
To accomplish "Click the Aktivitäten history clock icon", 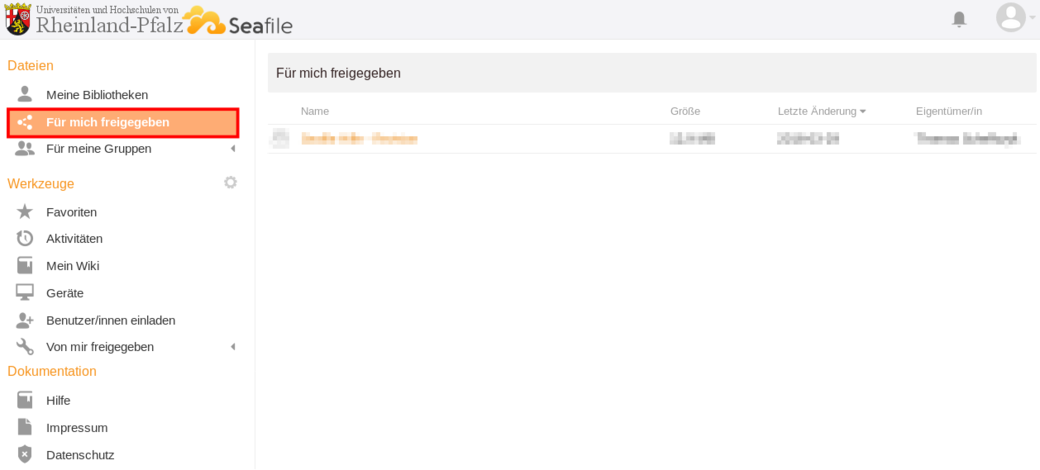I will pos(25,238).
